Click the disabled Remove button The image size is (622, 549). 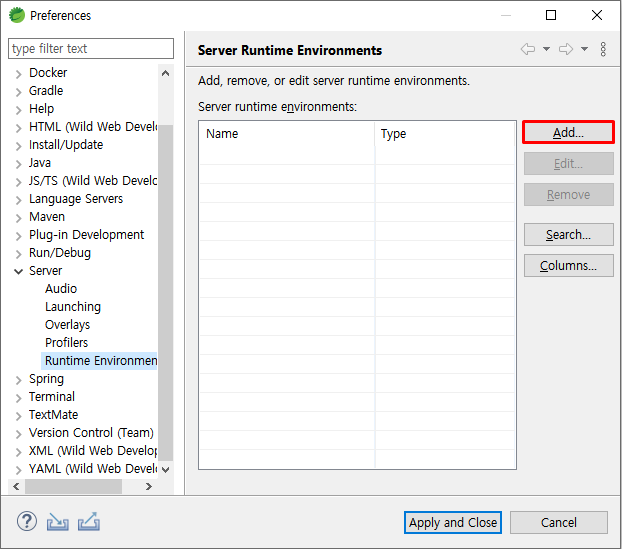pos(568,194)
